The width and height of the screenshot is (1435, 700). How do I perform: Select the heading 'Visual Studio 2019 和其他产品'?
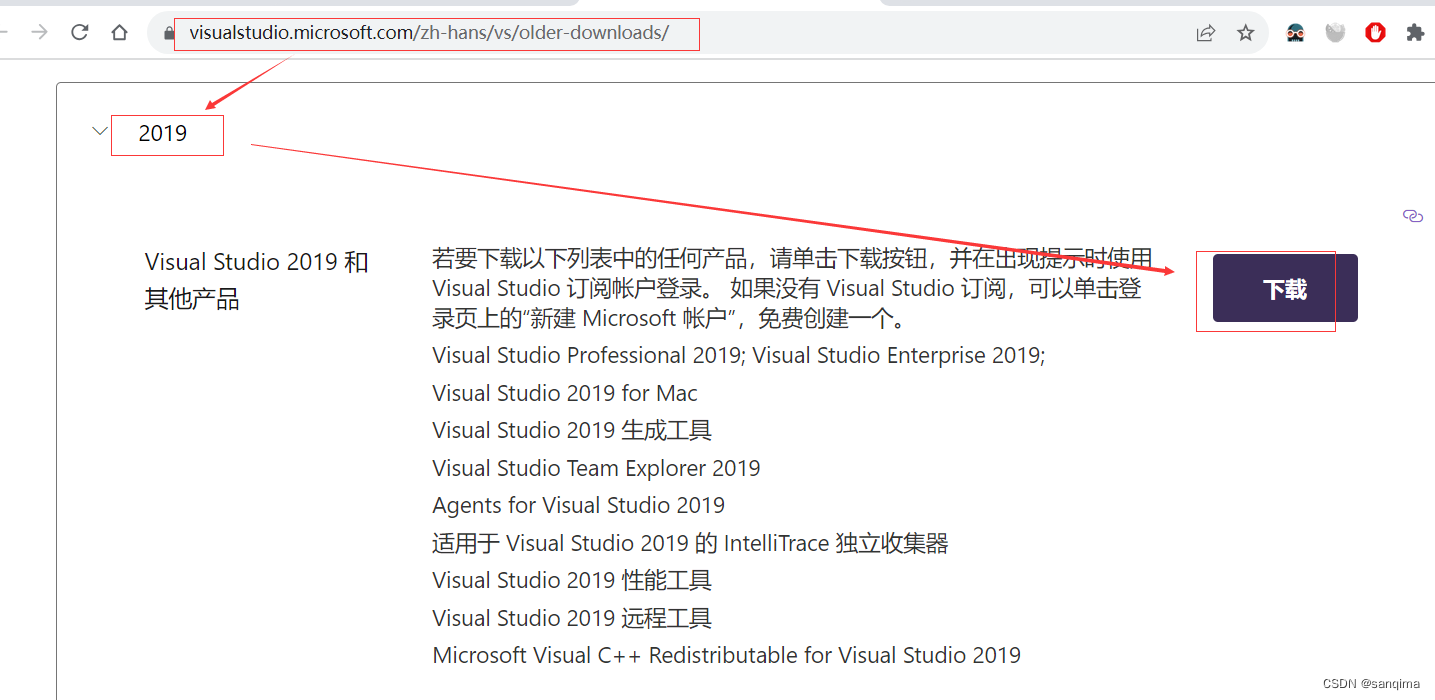tap(257, 280)
